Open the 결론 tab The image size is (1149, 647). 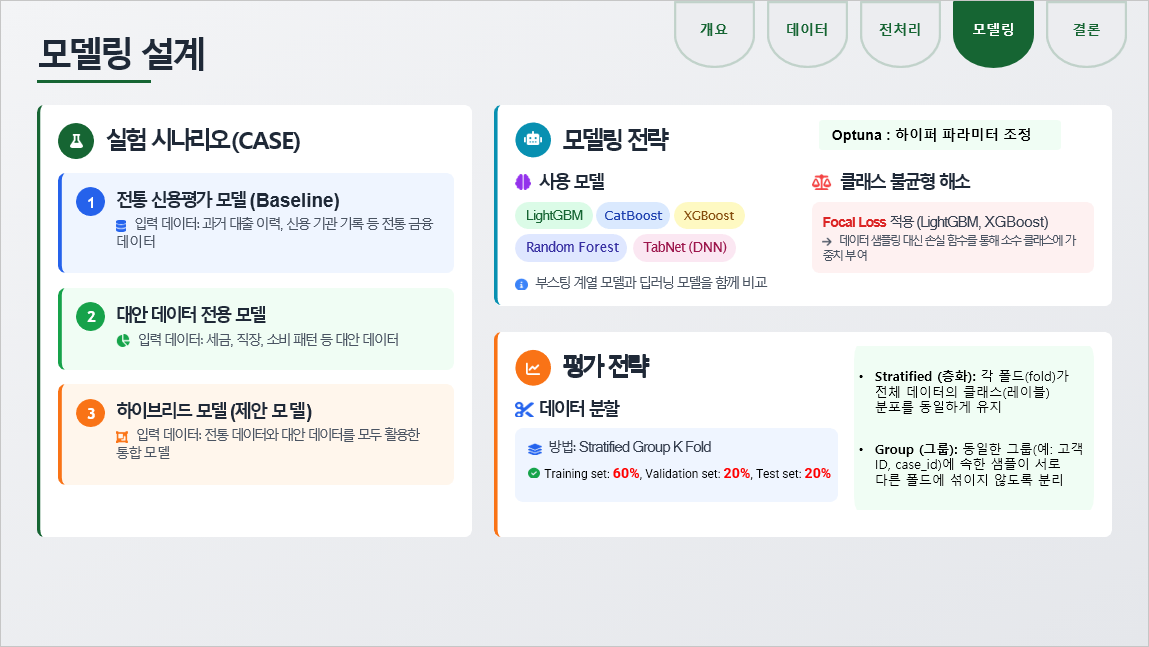click(1086, 30)
